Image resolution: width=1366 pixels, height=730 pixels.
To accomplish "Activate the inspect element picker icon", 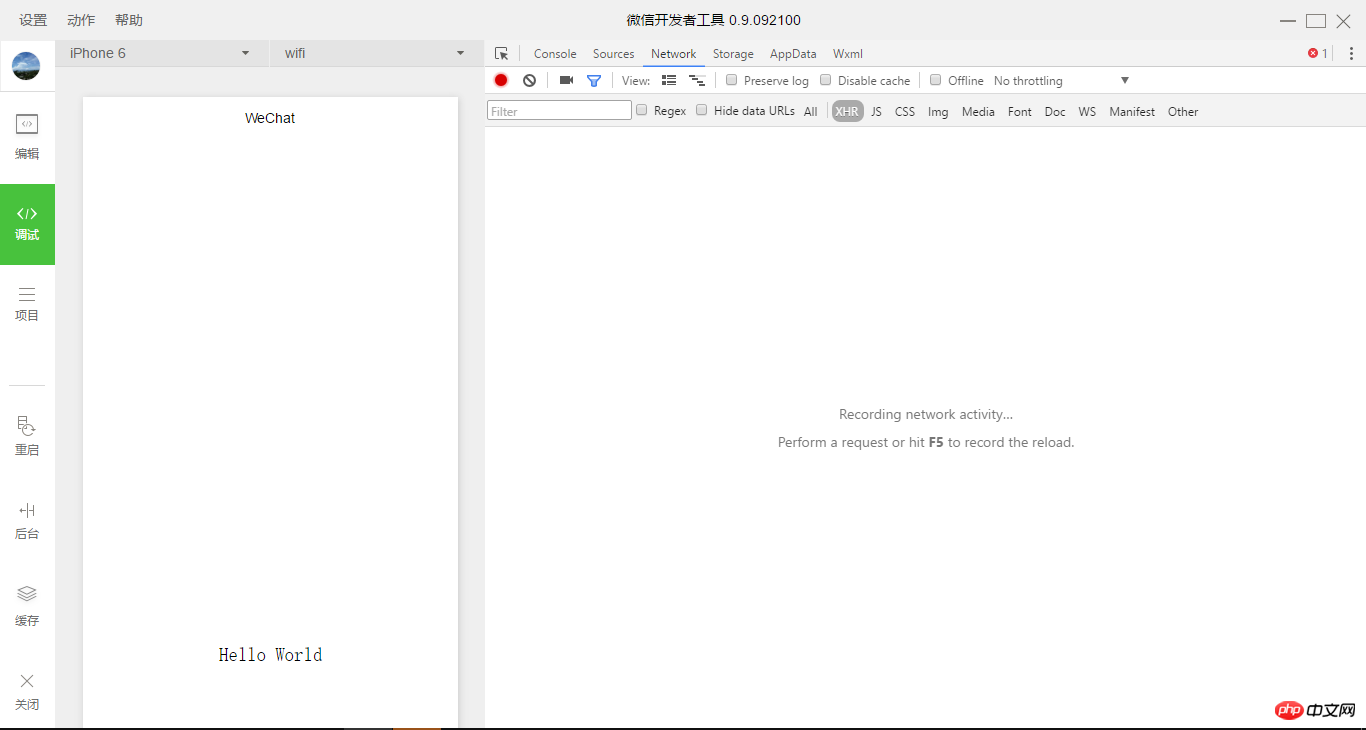I will [502, 54].
